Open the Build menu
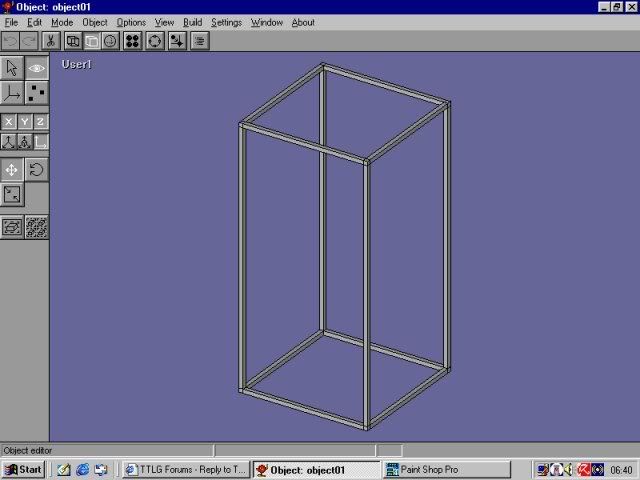This screenshot has height=480, width=640. (x=192, y=22)
